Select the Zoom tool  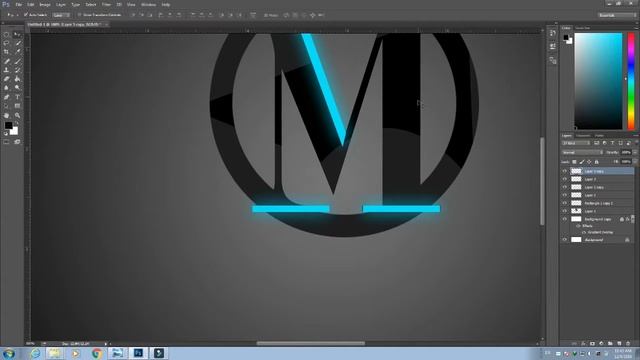17,116
